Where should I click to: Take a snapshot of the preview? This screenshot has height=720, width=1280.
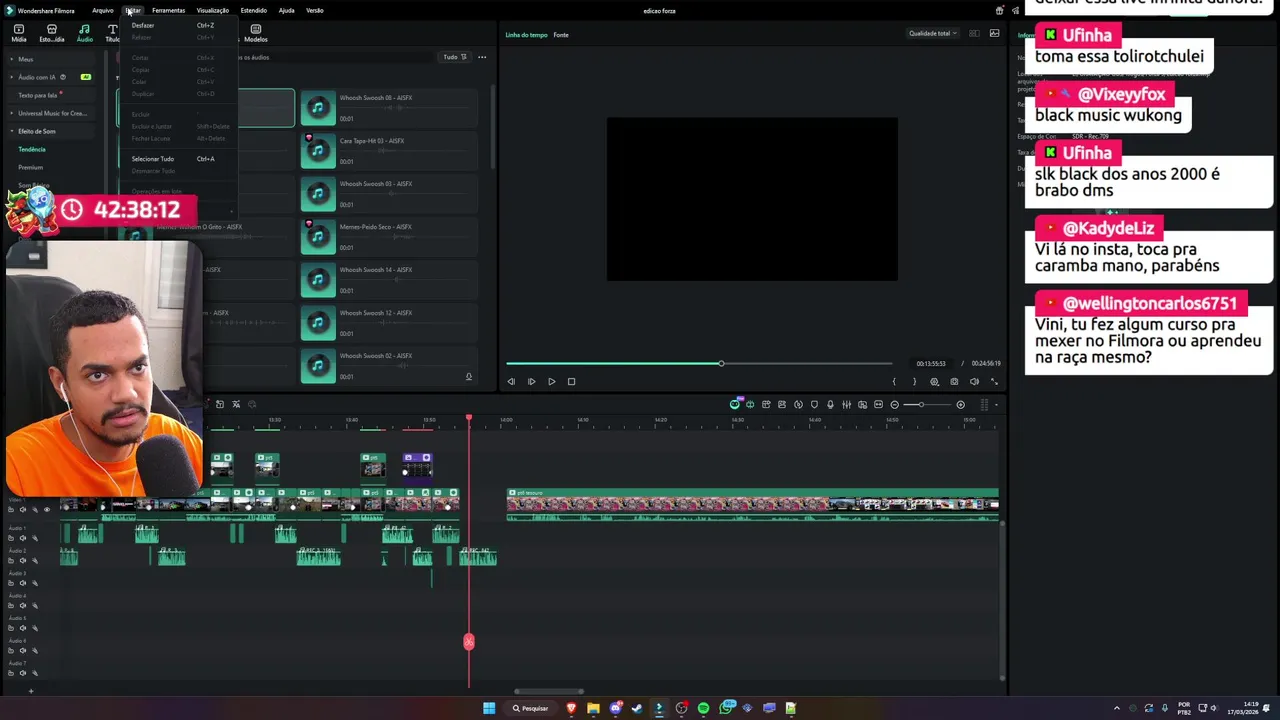tap(954, 381)
